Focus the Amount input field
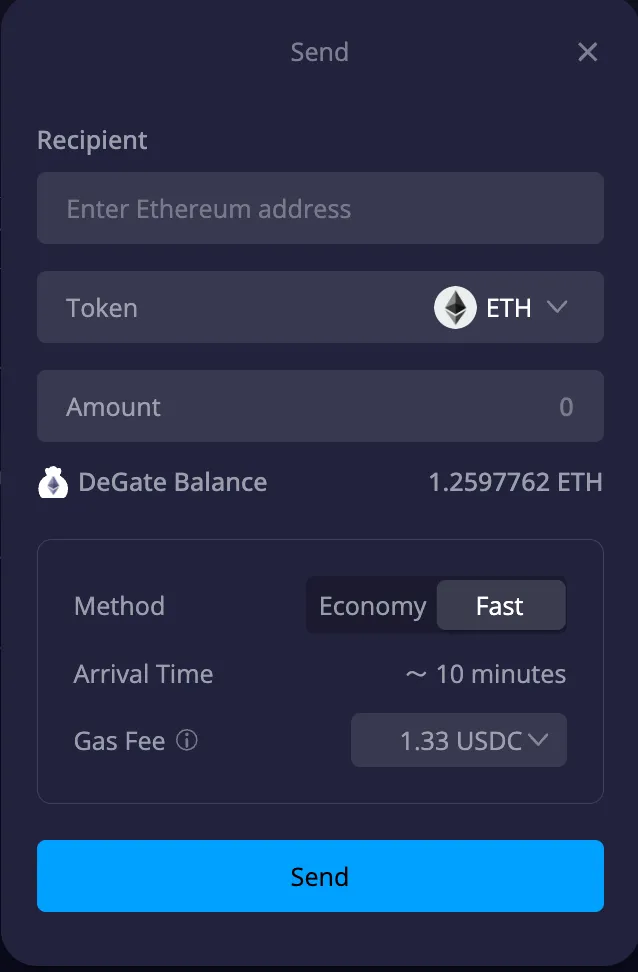This screenshot has width=638, height=972. tap(320, 406)
